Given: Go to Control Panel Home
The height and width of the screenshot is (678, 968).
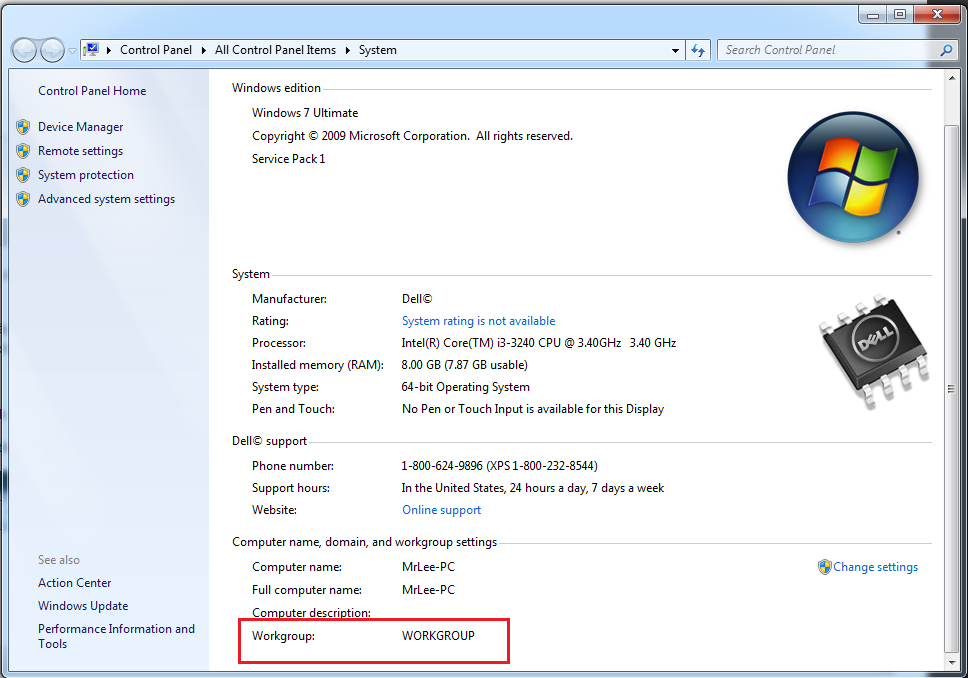Looking at the screenshot, I should (92, 91).
